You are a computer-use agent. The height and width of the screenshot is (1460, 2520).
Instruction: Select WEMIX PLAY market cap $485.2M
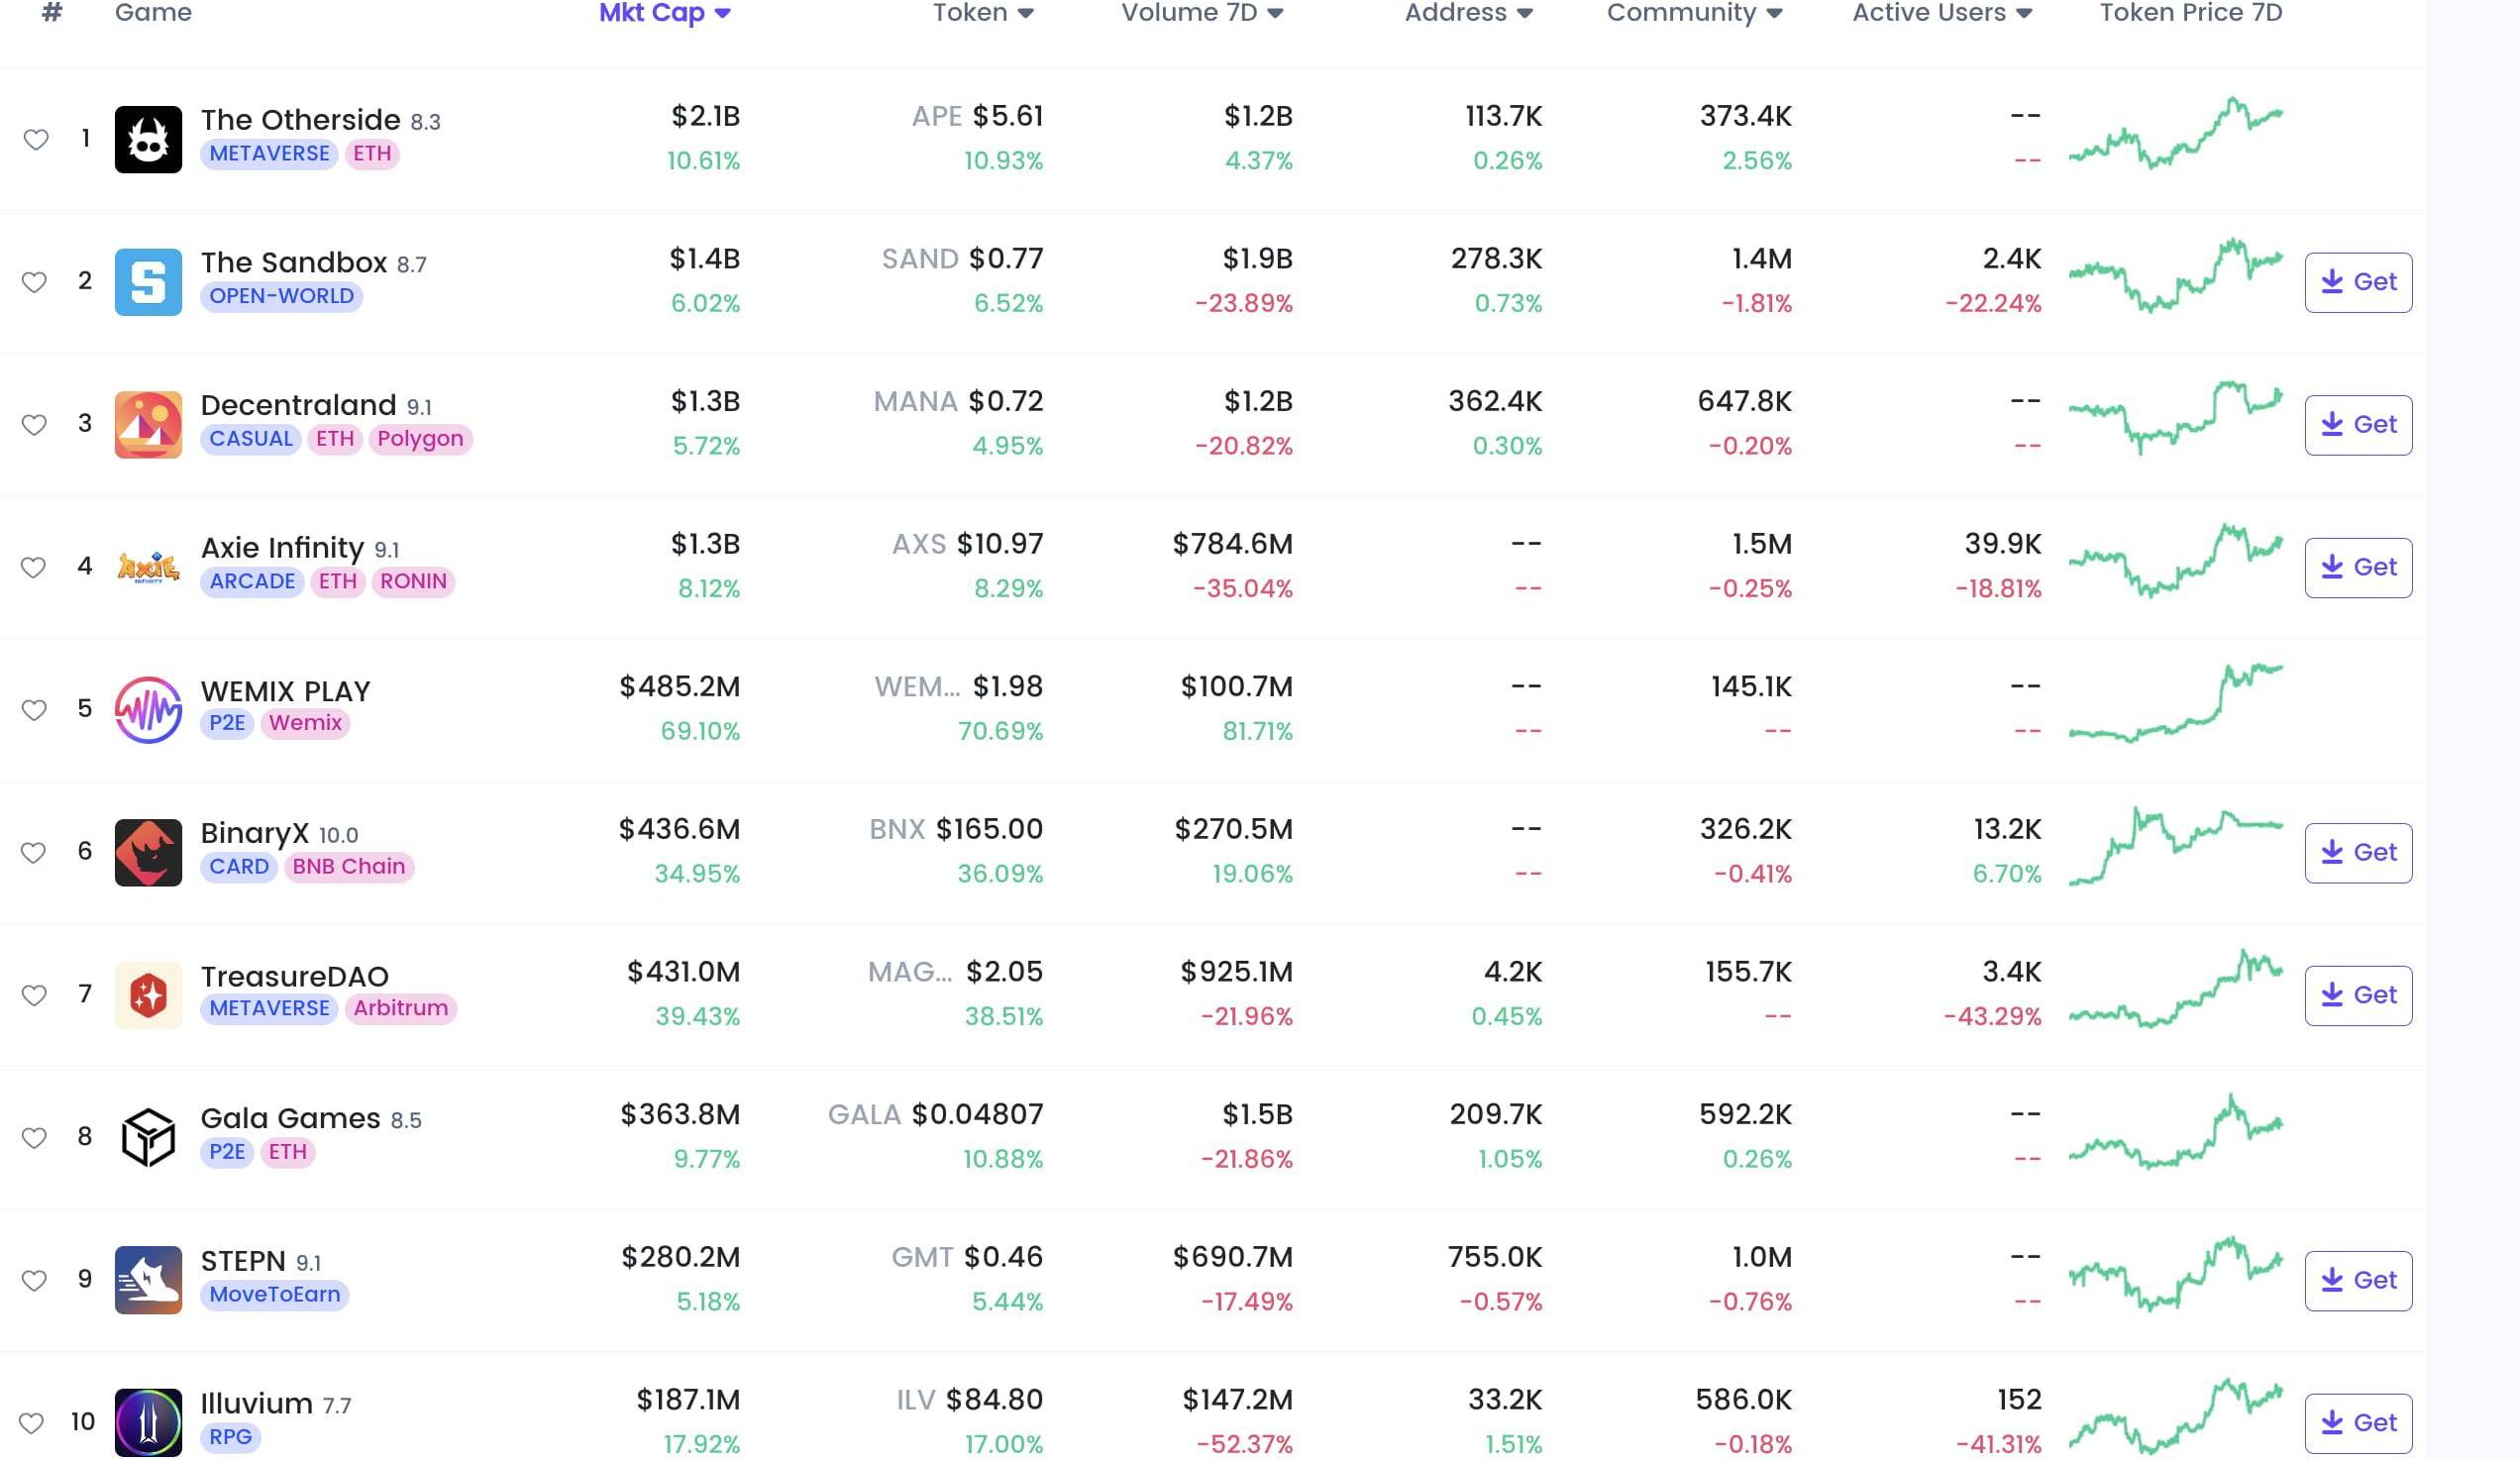pos(680,687)
